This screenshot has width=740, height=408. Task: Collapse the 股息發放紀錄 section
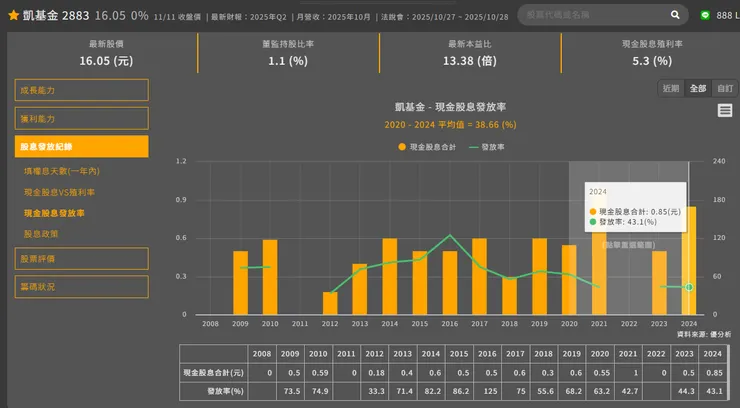[82, 147]
